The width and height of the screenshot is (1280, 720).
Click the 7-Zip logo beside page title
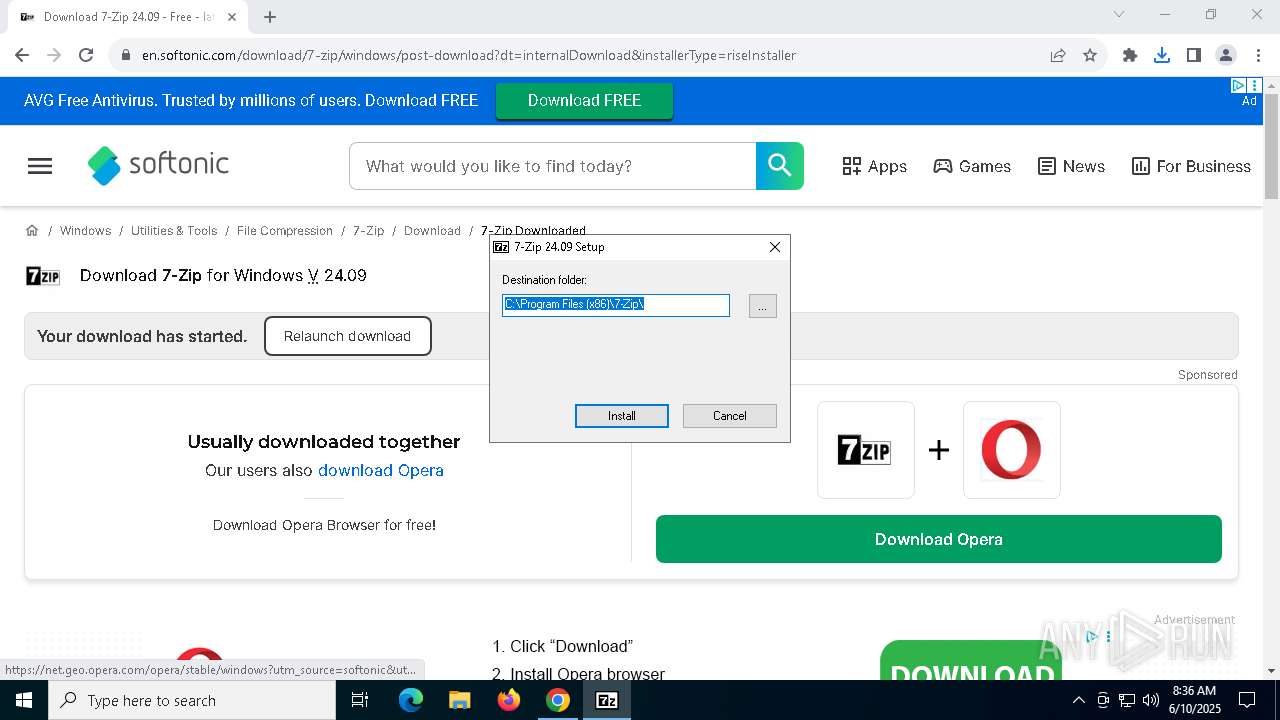[x=43, y=276]
